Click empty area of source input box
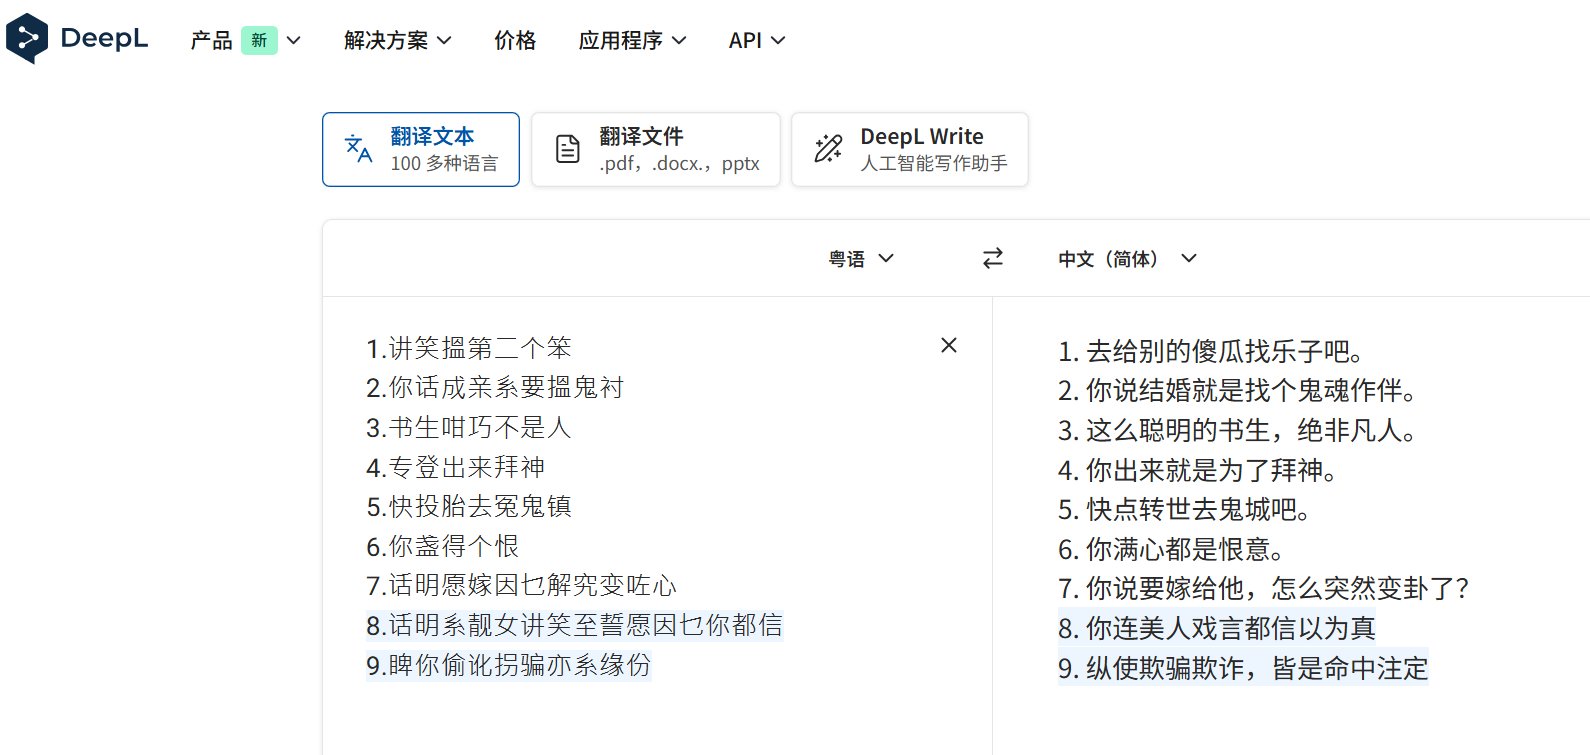Viewport: 1590px width, 755px height. coord(657,718)
